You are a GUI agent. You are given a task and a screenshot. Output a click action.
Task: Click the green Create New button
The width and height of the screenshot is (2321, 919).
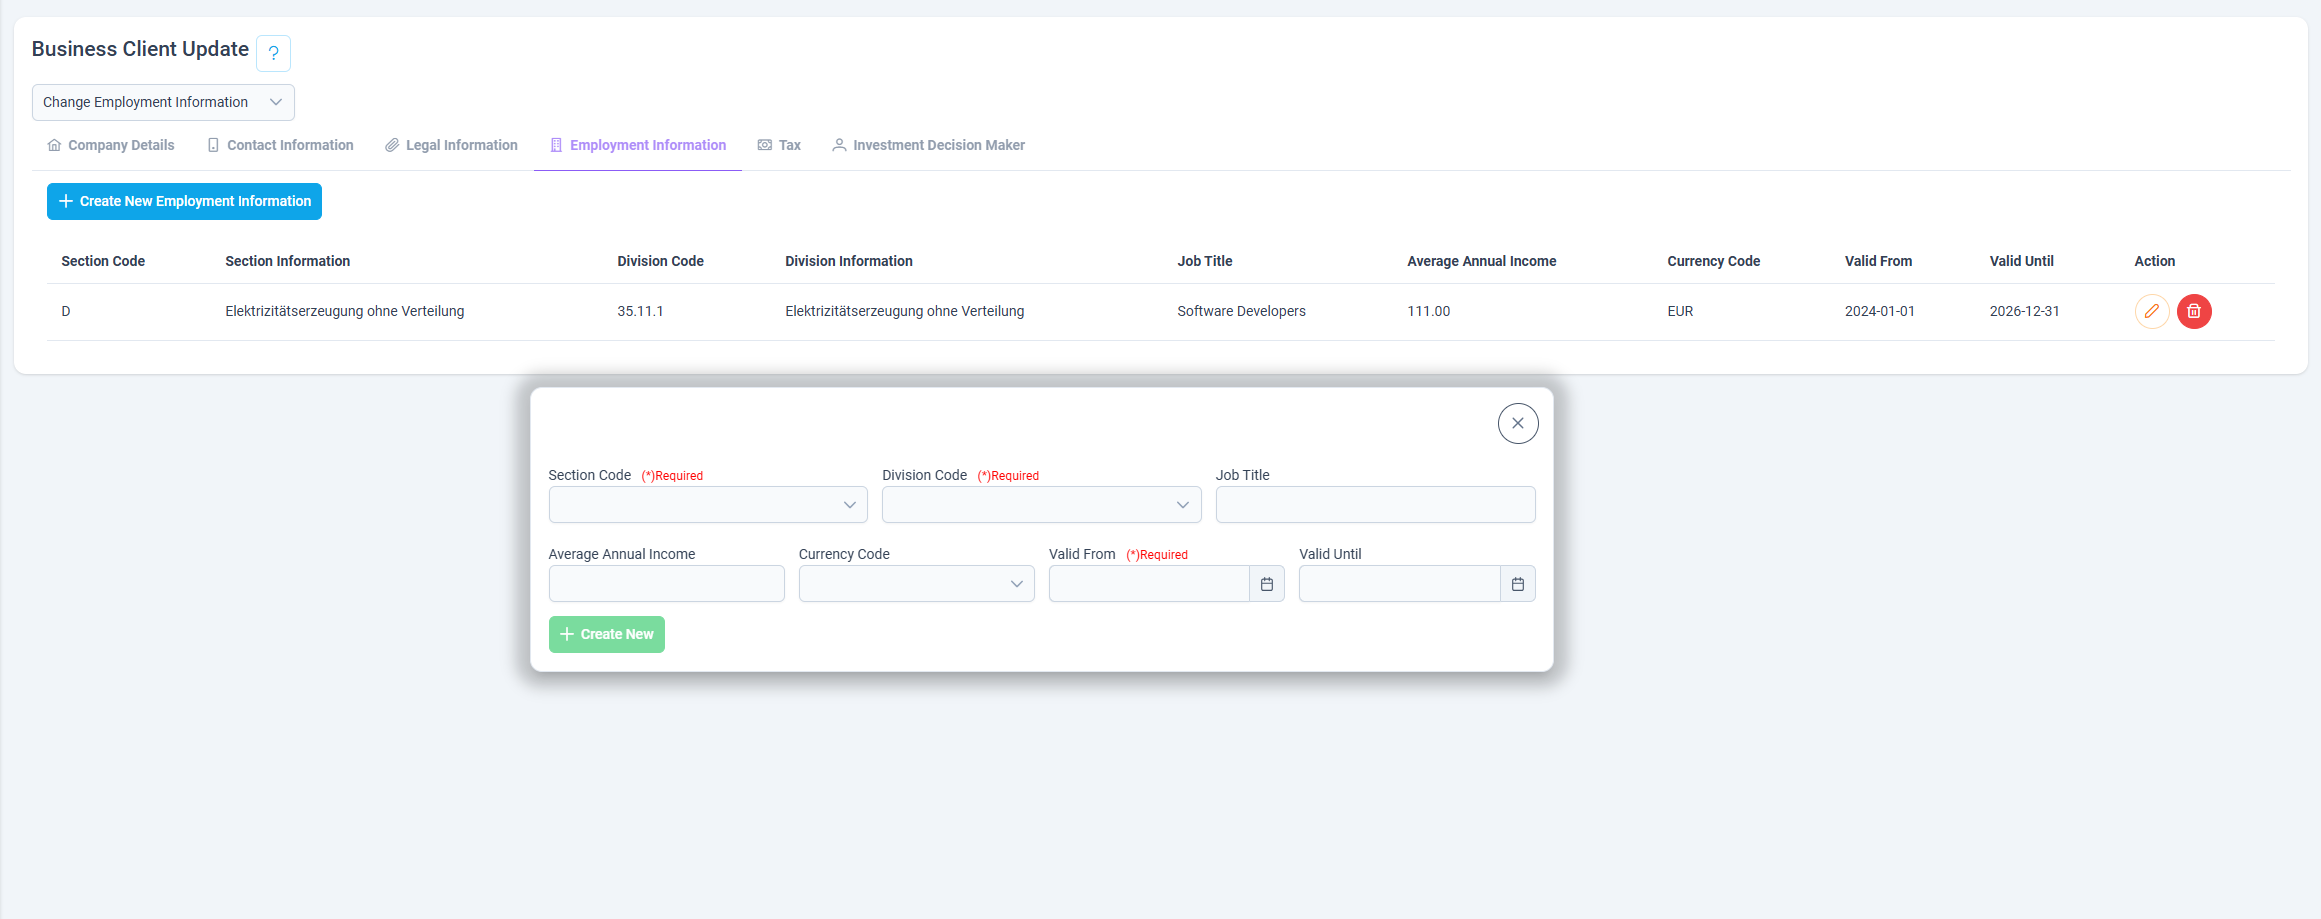point(607,634)
